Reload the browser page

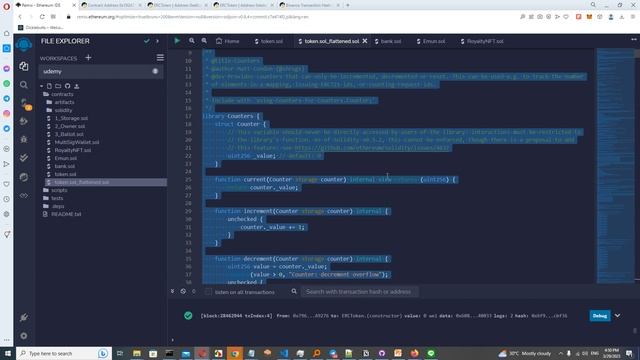coord(42,17)
